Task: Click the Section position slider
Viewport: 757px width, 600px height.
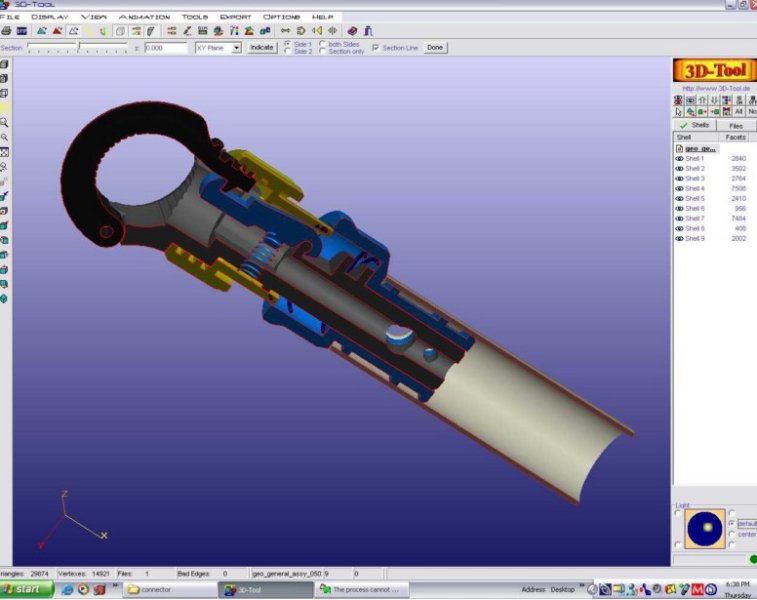Action: (x=80, y=47)
